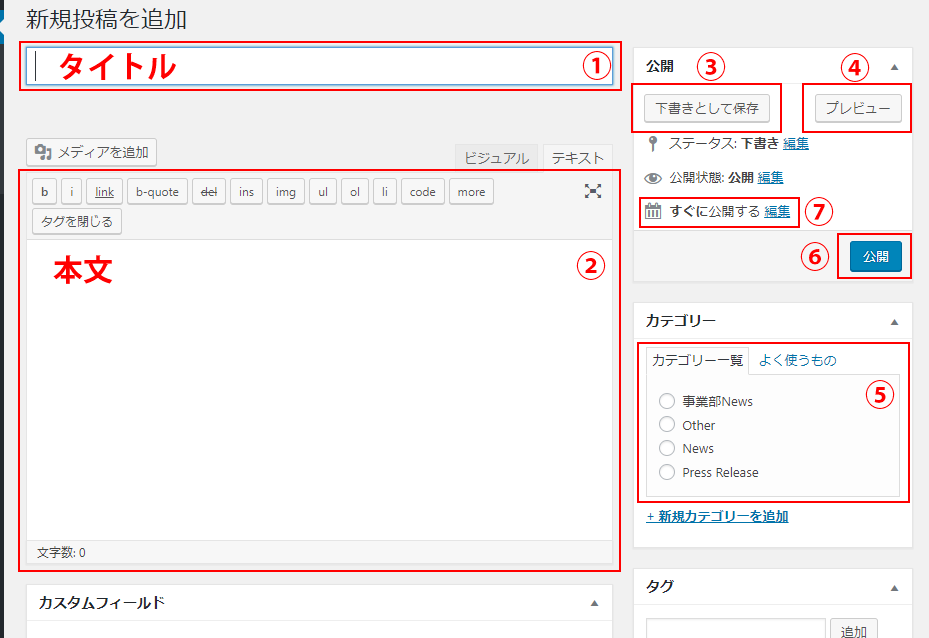Viewport: 929px width, 638px height.
Task: Add a blockquote with b-quote button
Action: 157,191
